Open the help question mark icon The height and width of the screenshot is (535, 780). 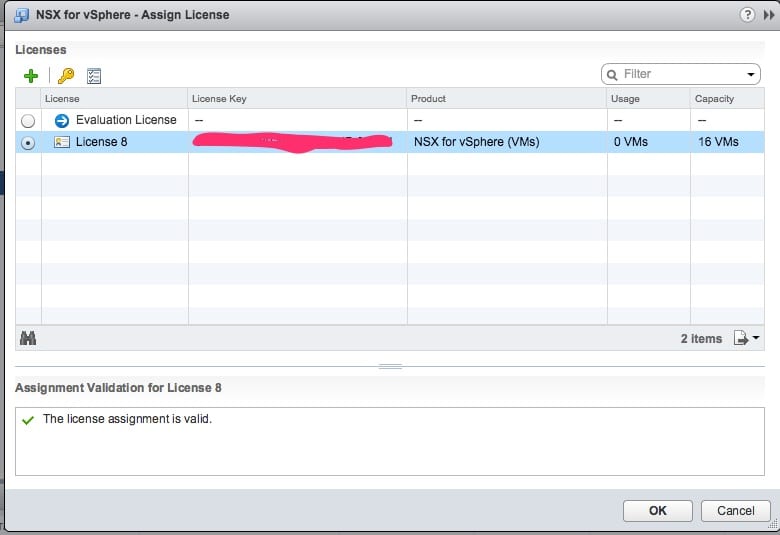746,15
